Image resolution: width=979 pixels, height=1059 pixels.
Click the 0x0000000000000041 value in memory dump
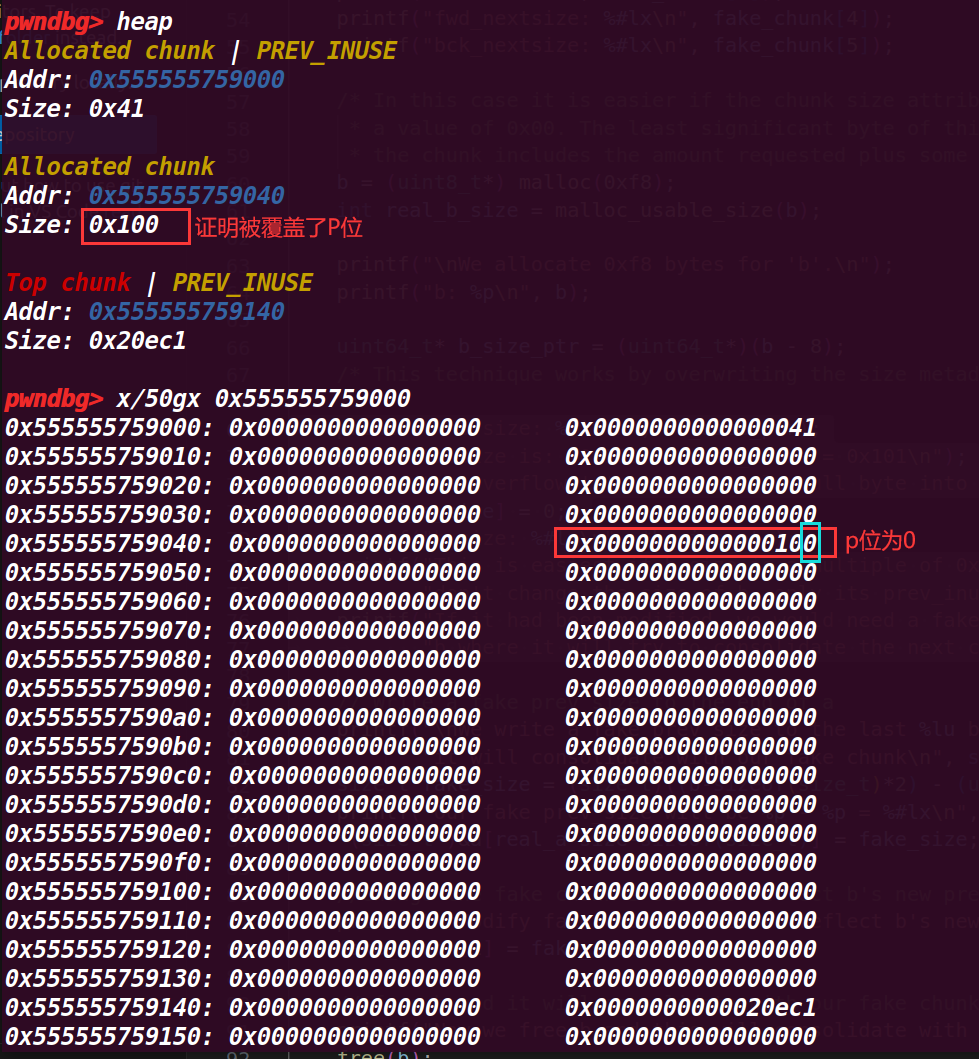click(x=690, y=428)
